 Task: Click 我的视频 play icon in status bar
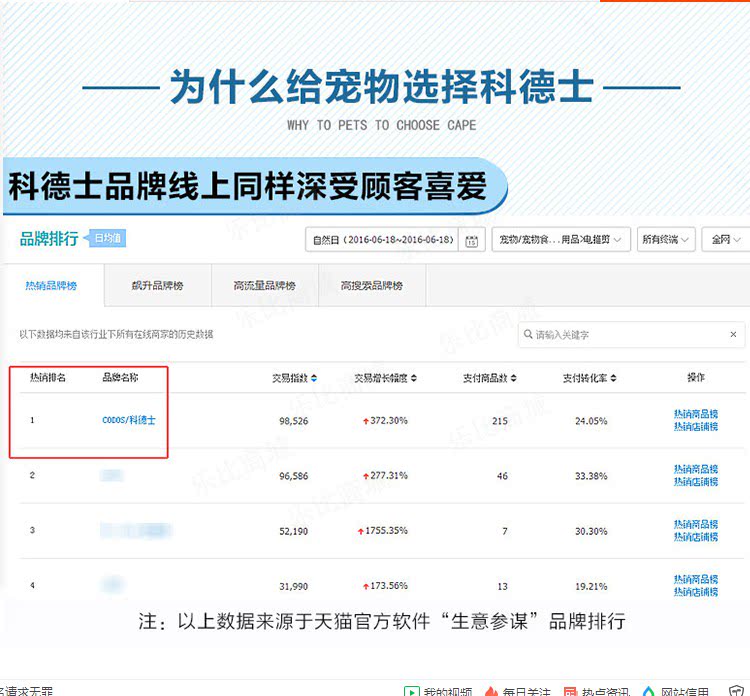412,691
